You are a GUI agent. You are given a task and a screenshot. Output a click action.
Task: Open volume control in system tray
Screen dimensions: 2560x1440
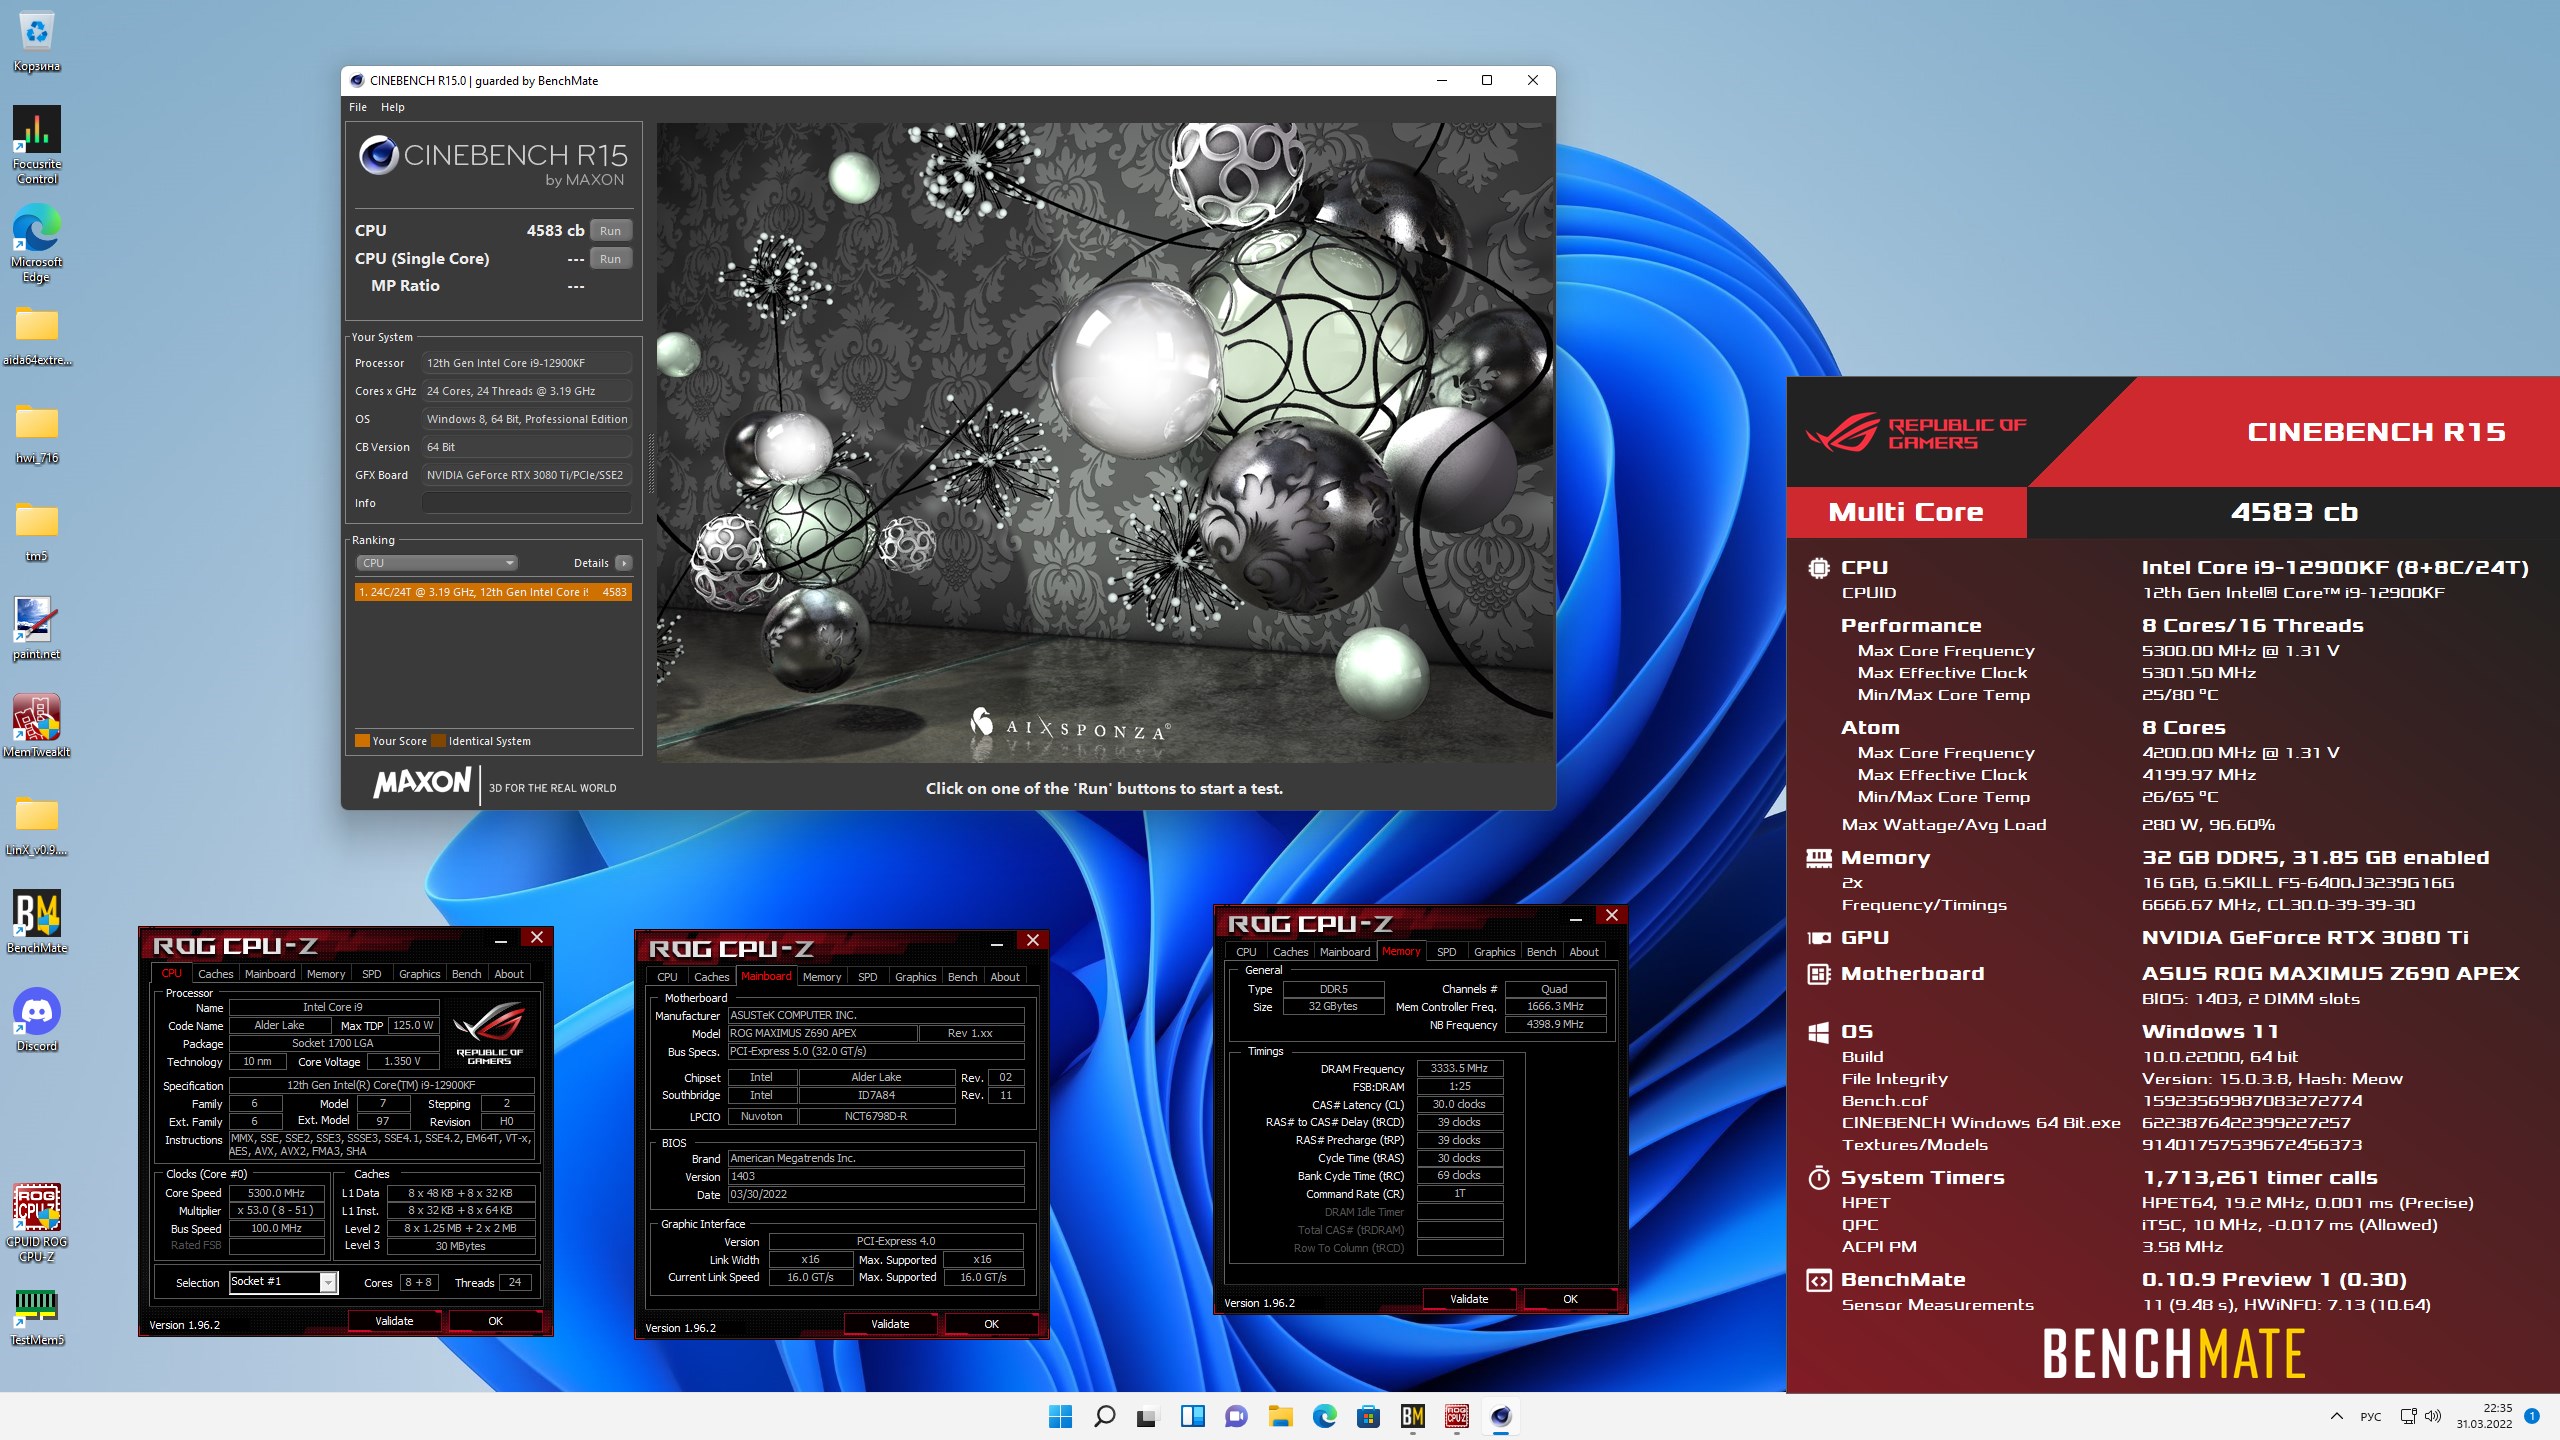tap(2433, 1416)
